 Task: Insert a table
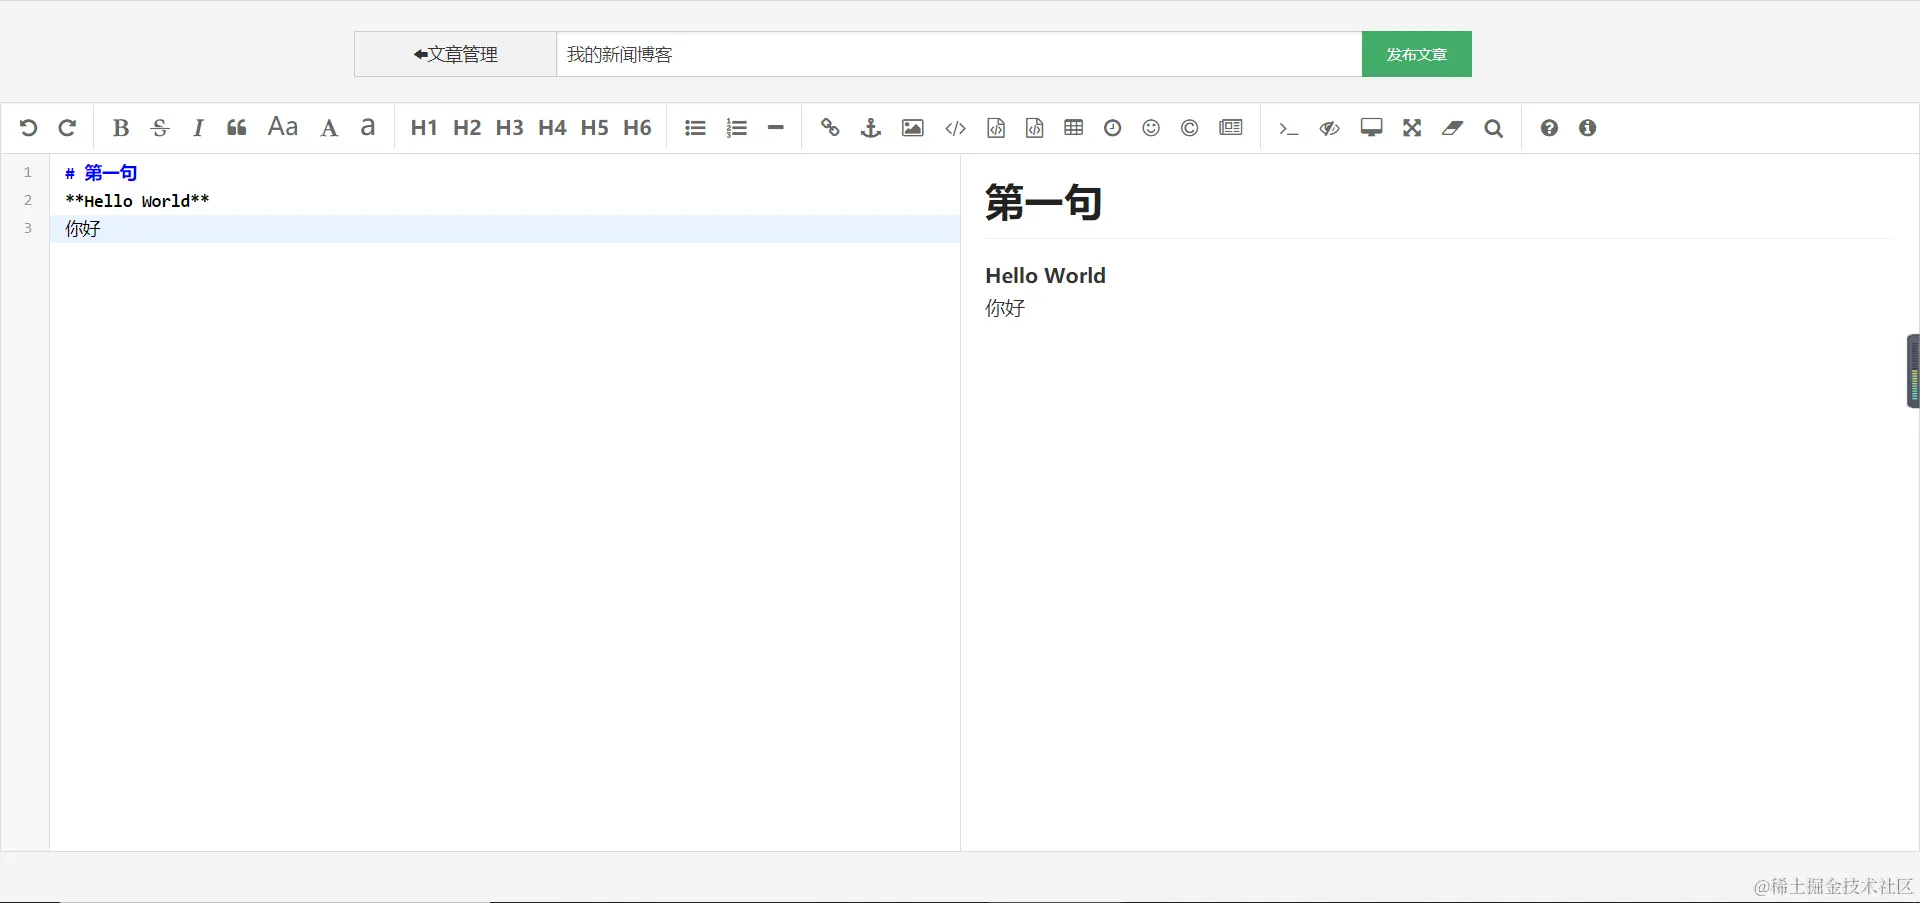click(1074, 127)
